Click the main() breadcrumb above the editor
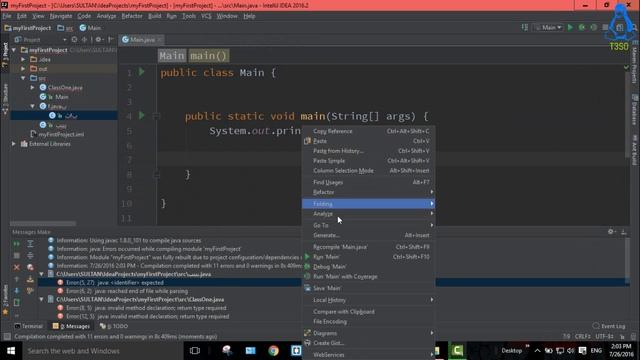 click(x=209, y=56)
